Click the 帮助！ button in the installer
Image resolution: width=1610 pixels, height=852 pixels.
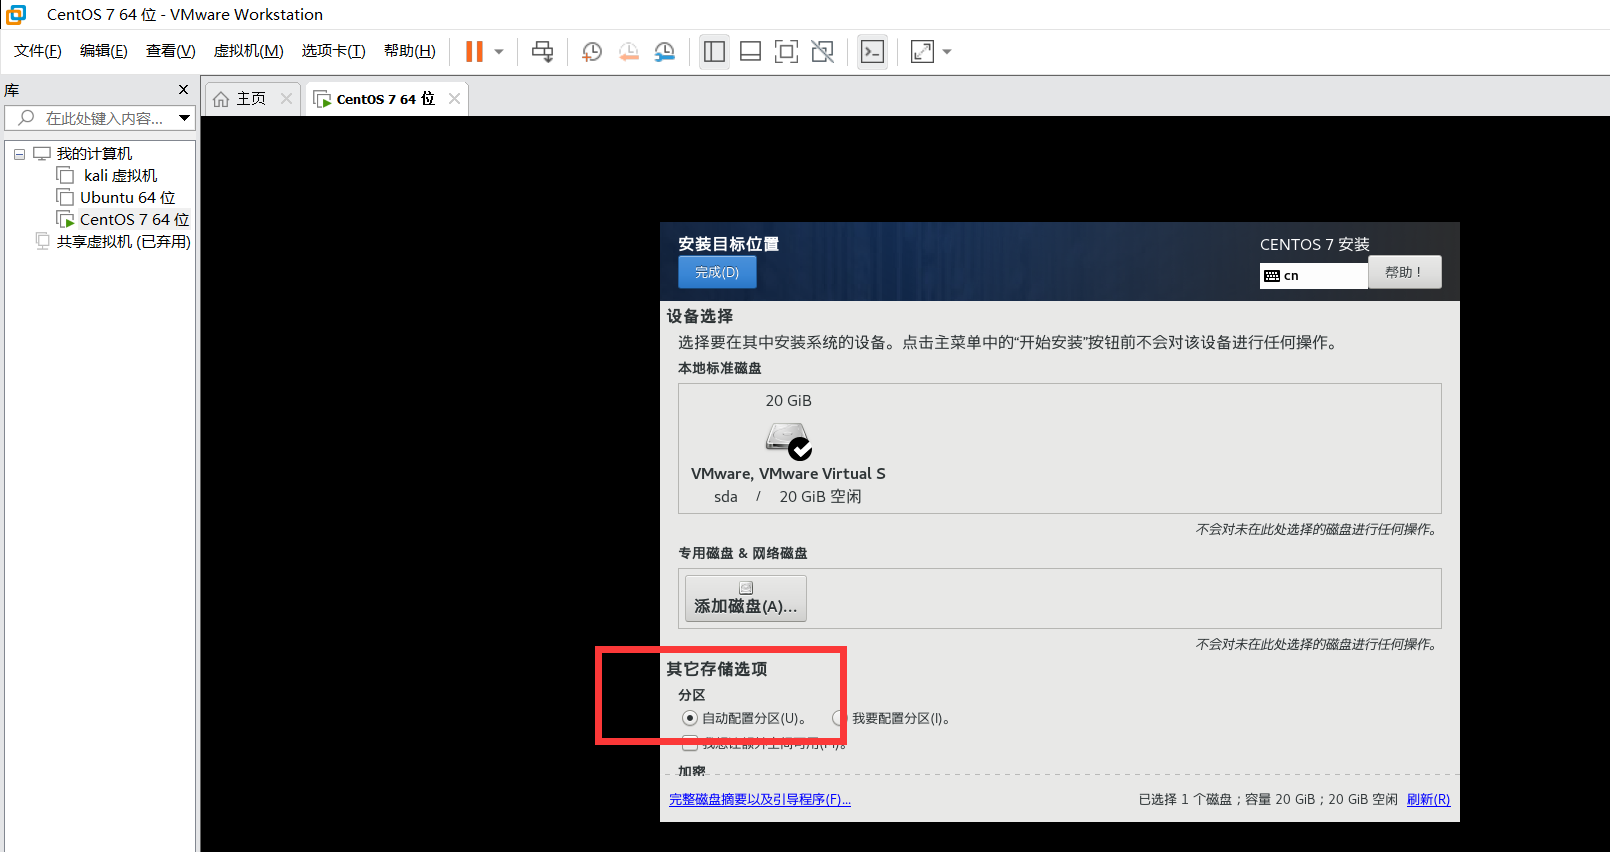[1404, 272]
